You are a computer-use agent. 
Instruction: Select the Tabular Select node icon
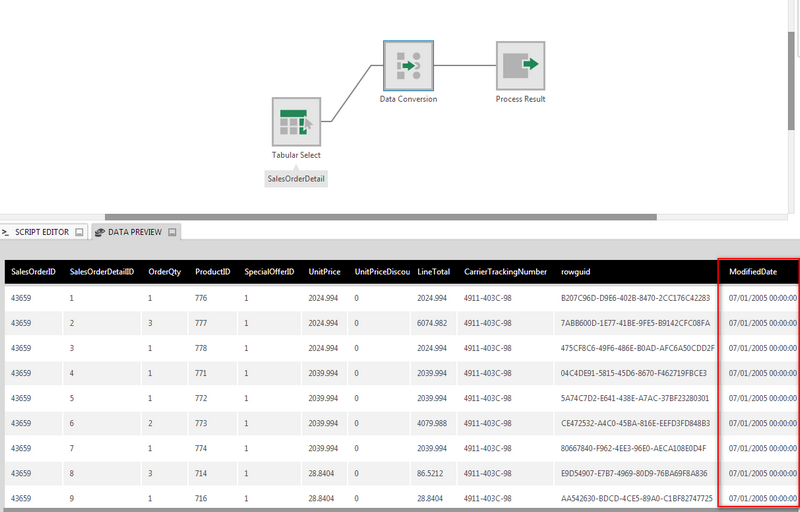[296, 121]
